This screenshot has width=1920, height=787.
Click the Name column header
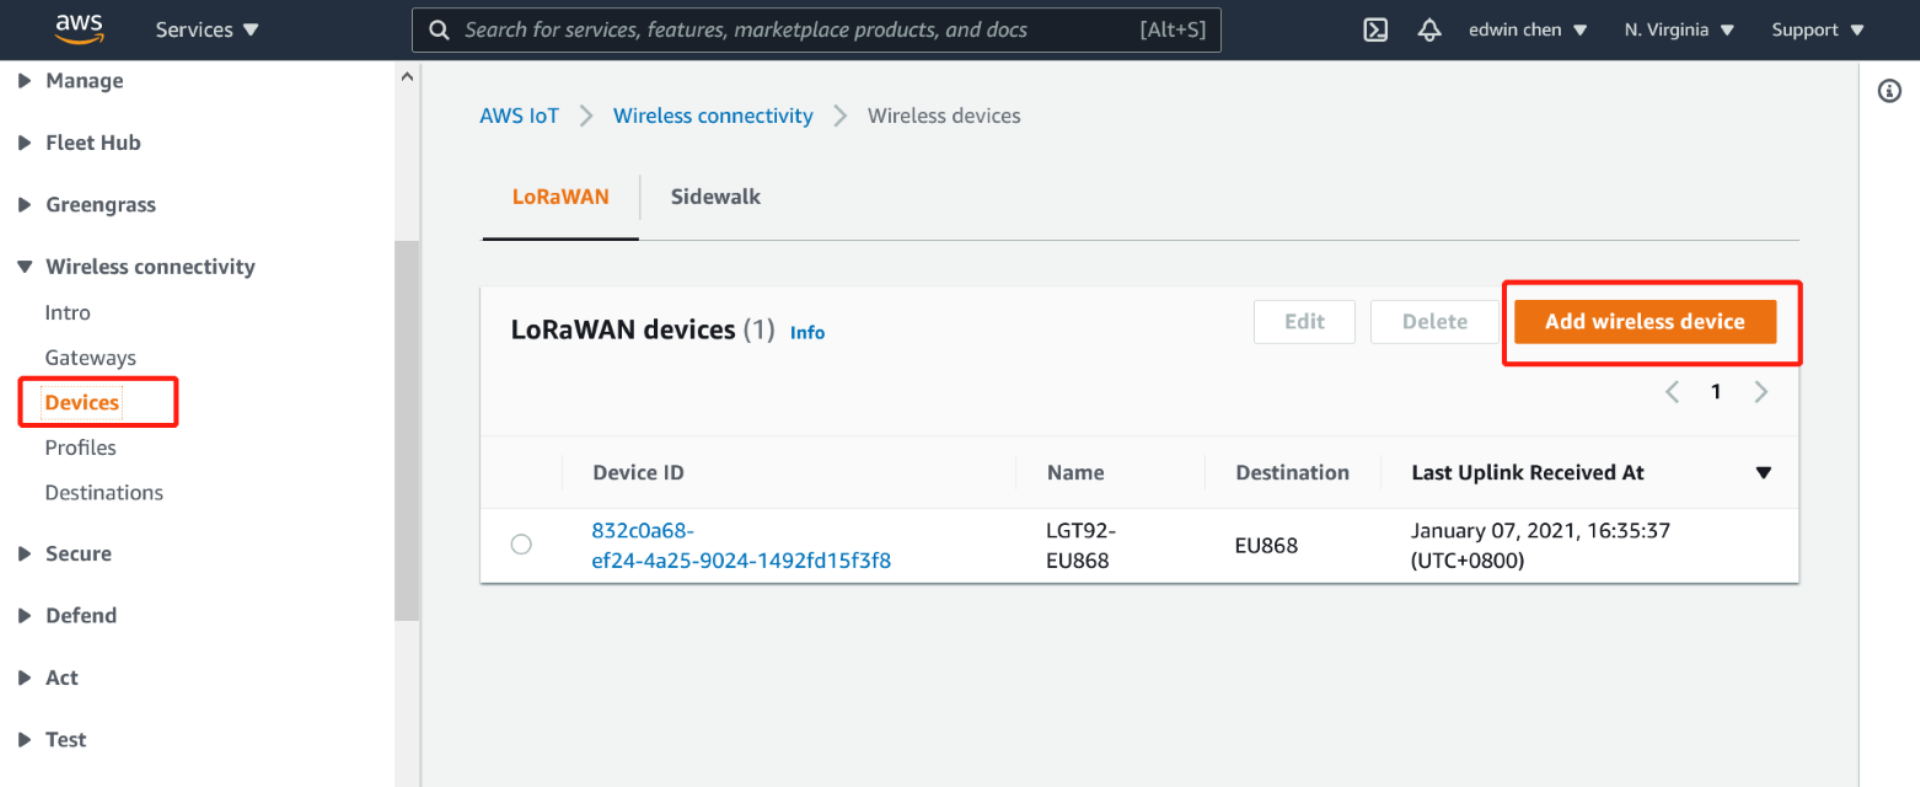click(1075, 473)
